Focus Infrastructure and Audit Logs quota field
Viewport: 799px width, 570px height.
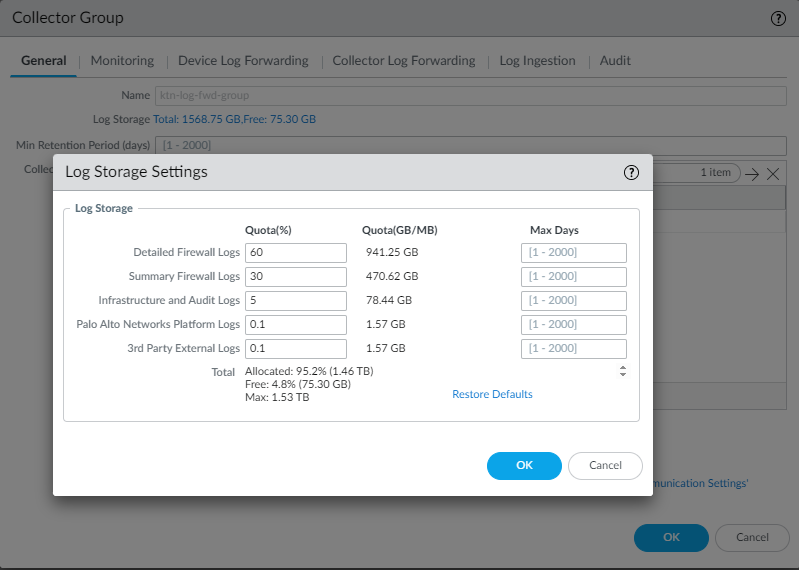pyautogui.click(x=295, y=301)
